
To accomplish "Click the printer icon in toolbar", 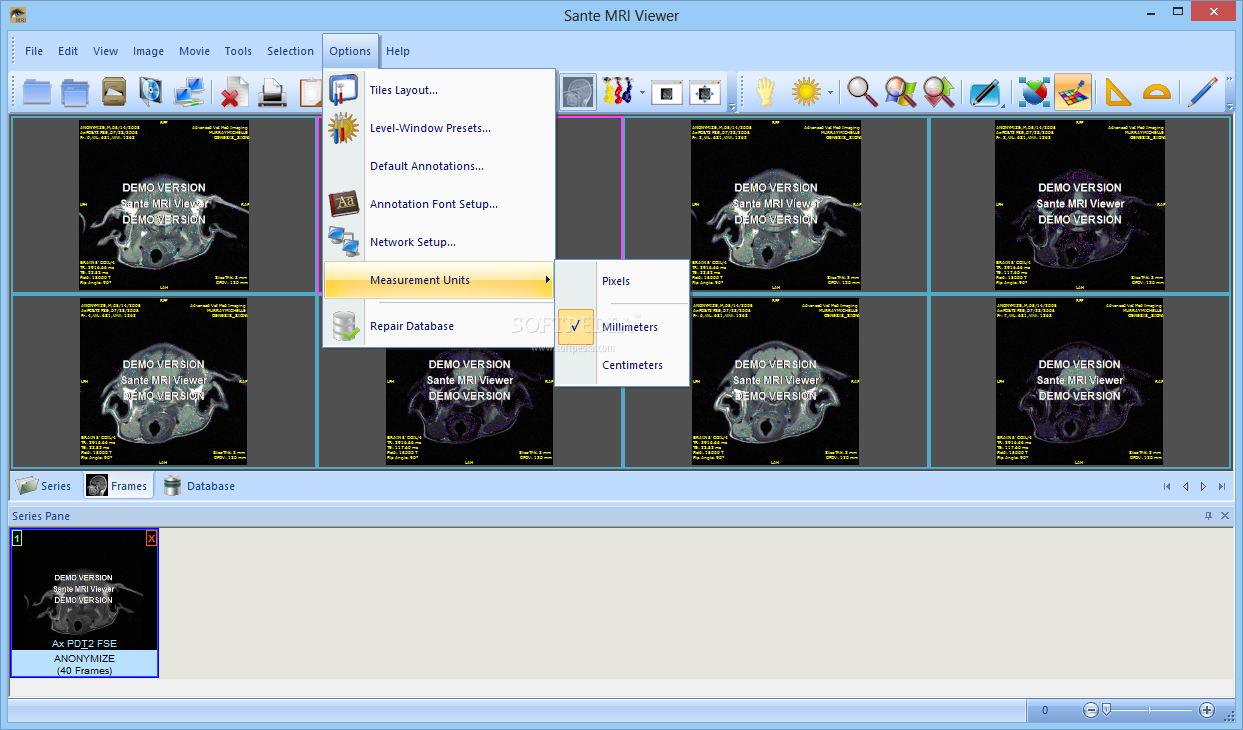I will click(x=272, y=92).
